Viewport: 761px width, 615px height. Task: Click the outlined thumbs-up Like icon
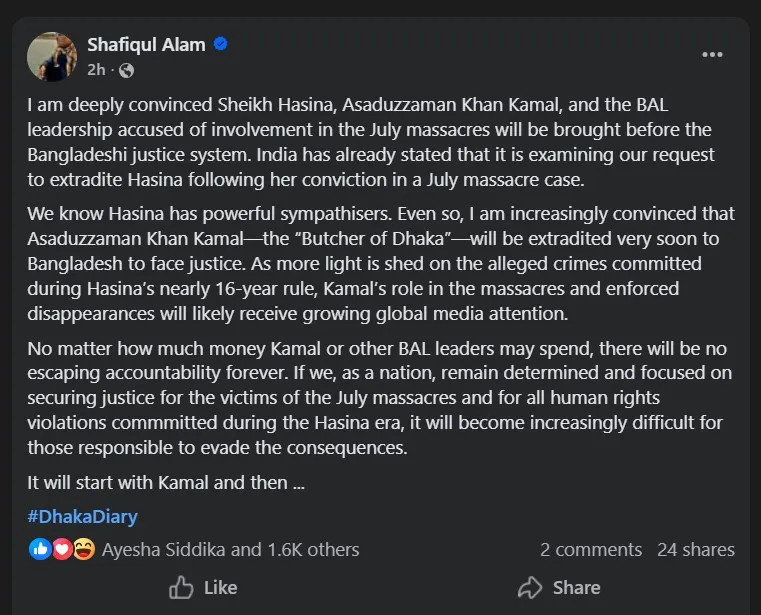click(x=181, y=587)
